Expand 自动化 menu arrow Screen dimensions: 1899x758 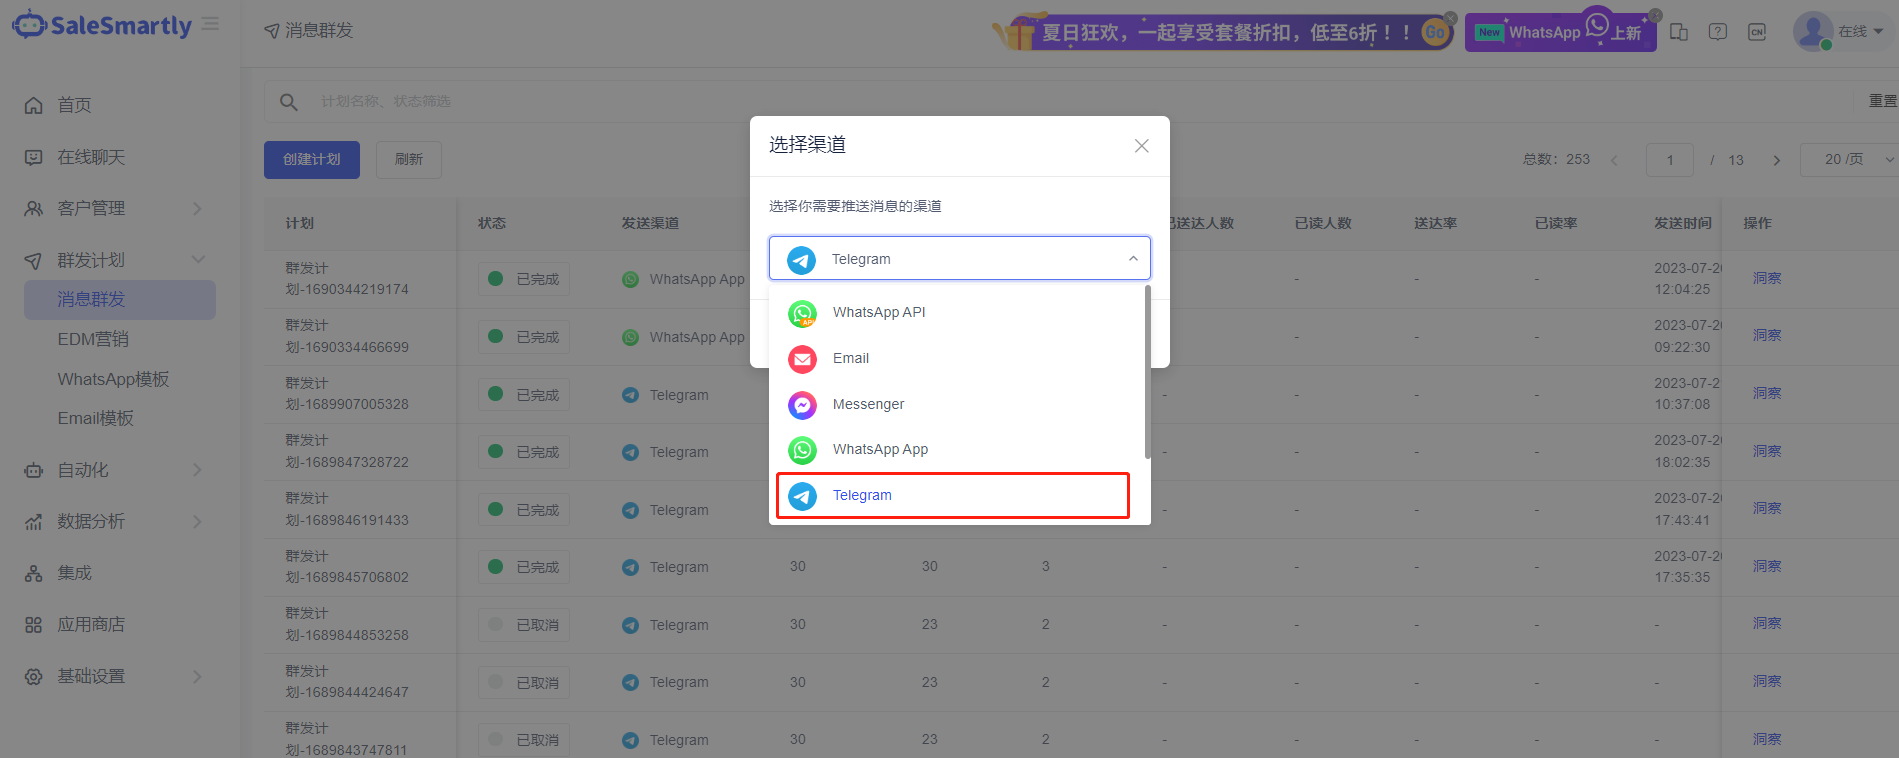tap(197, 470)
